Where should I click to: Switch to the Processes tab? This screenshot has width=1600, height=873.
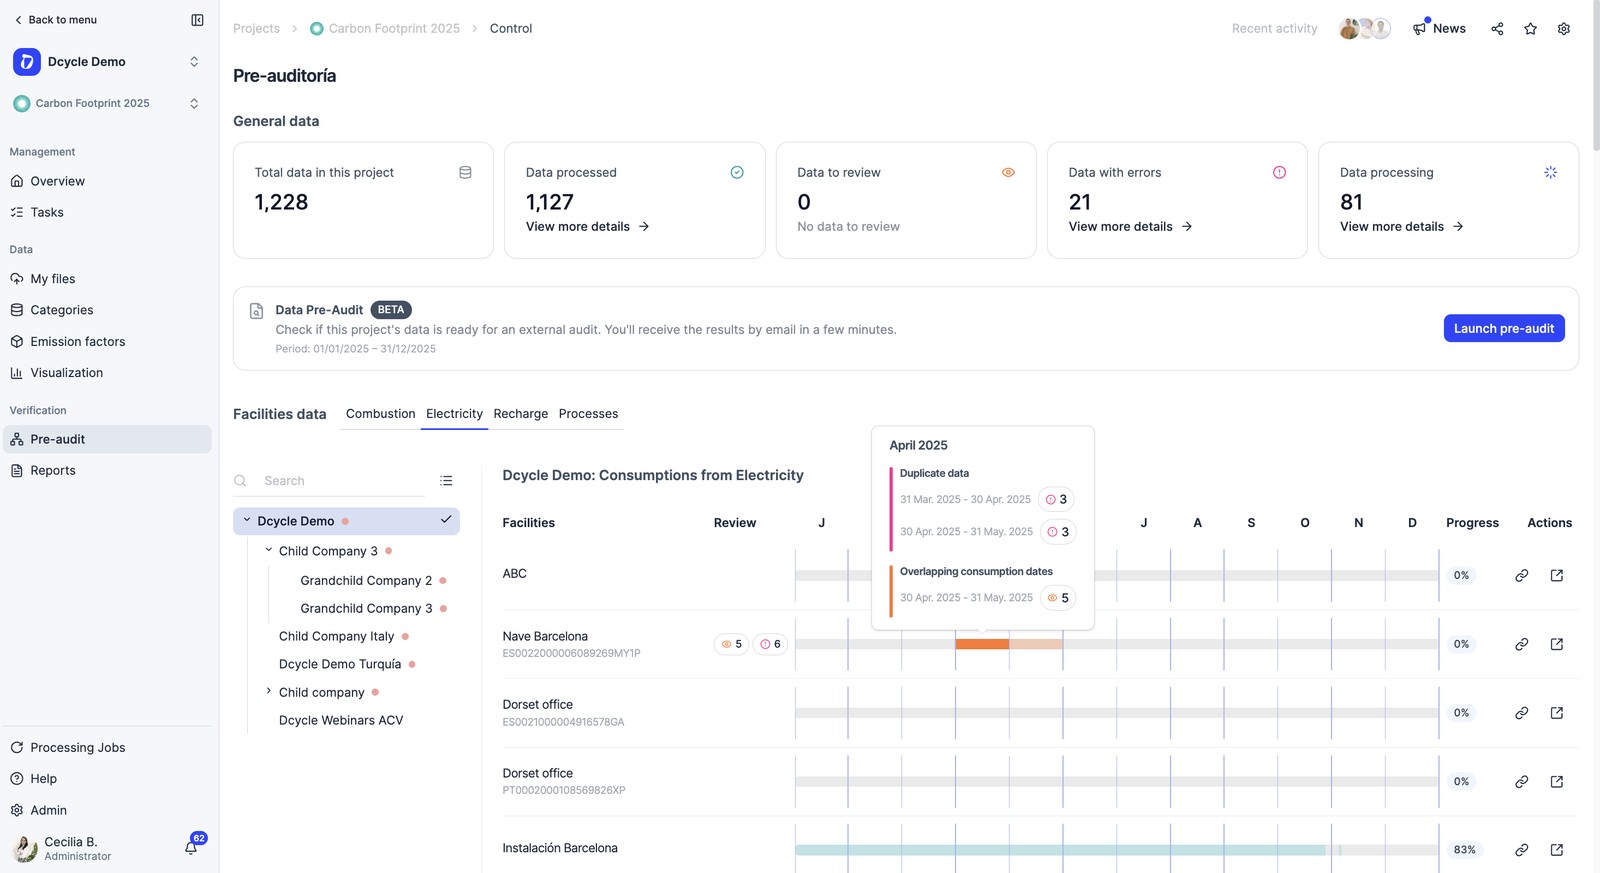[x=588, y=414]
